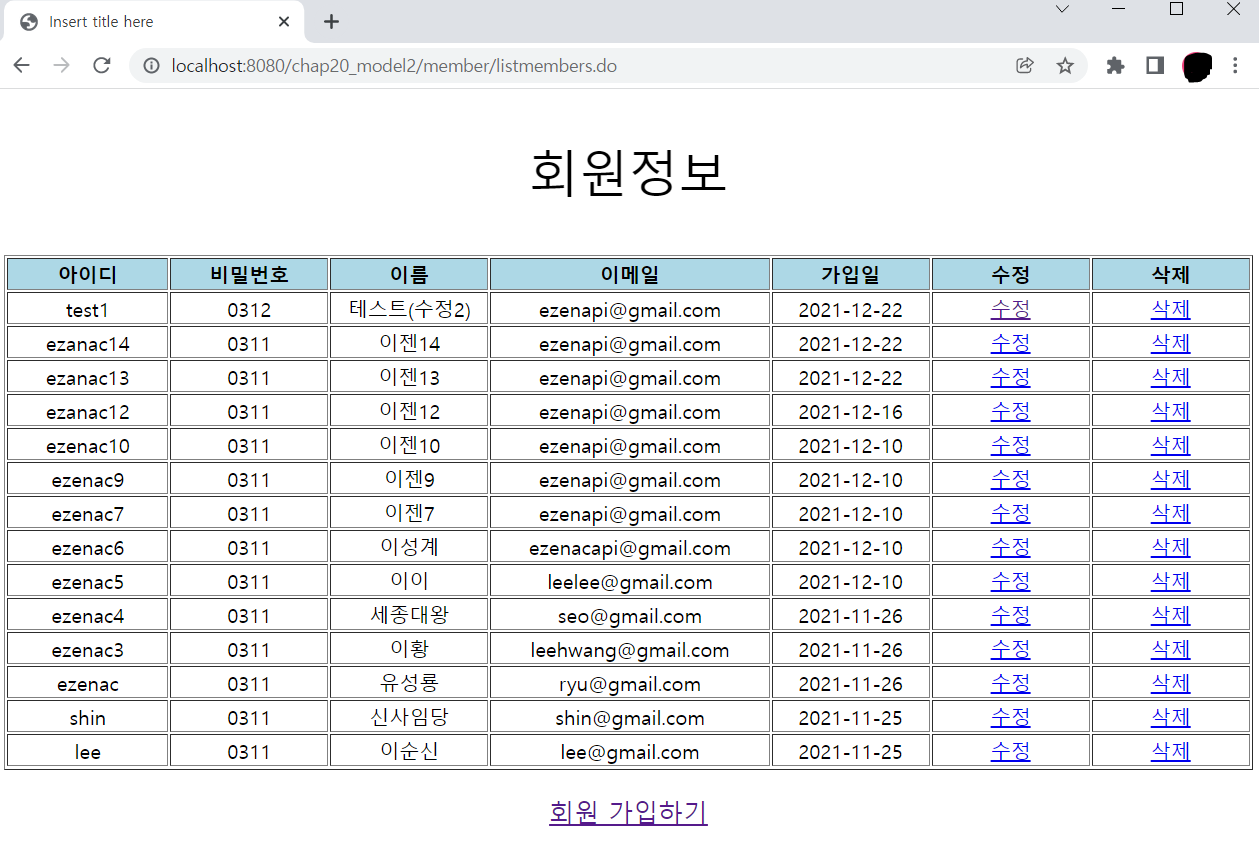1259x845 pixels.
Task: Select email leelee@gmail.com cell
Action: (630, 582)
